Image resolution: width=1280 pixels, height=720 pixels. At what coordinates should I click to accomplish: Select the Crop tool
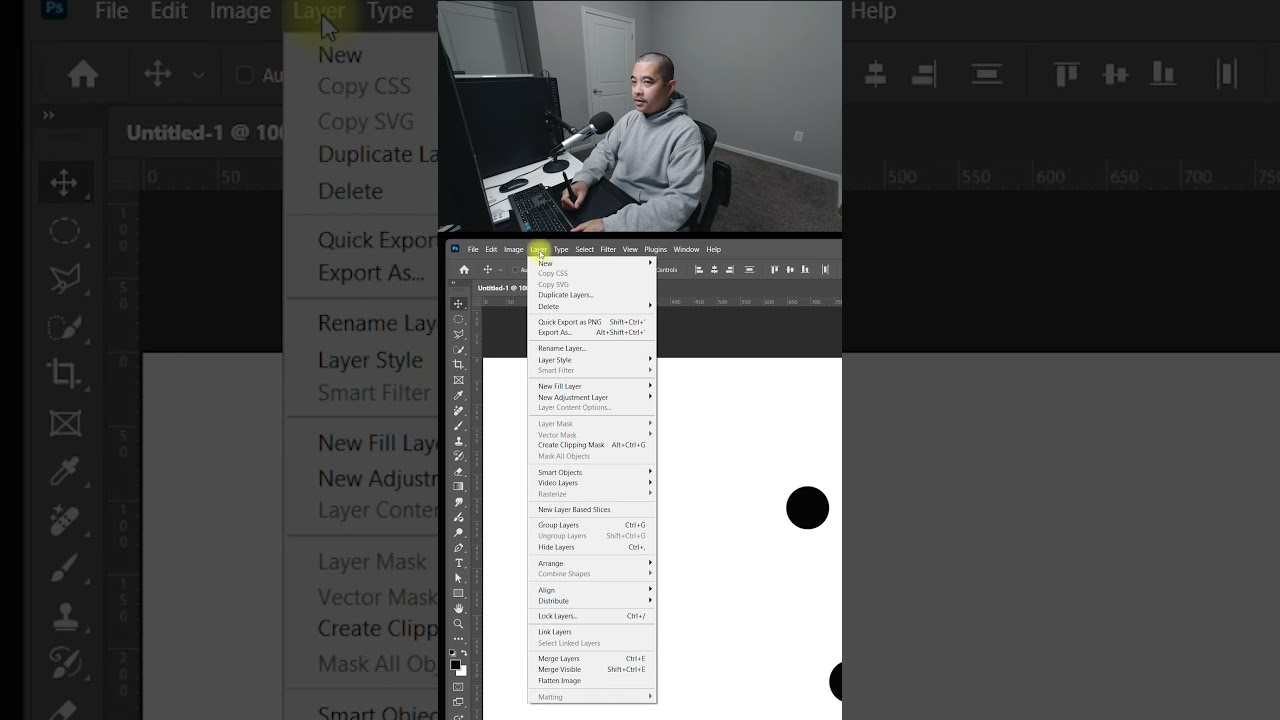coord(459,365)
